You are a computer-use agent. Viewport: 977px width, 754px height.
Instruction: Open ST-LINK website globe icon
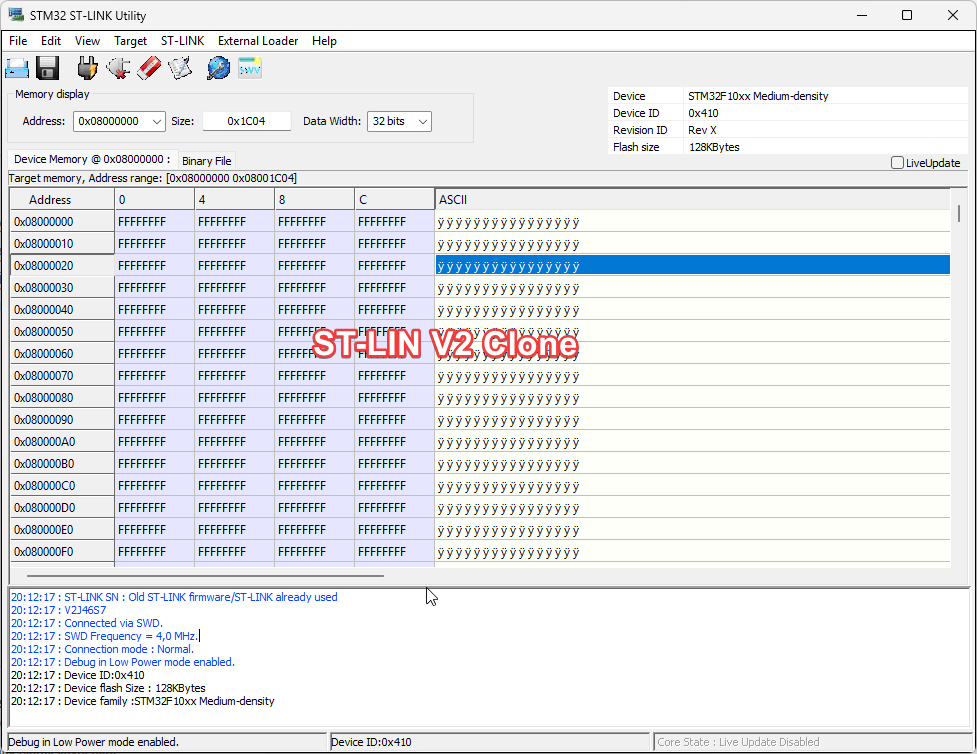tap(218, 68)
